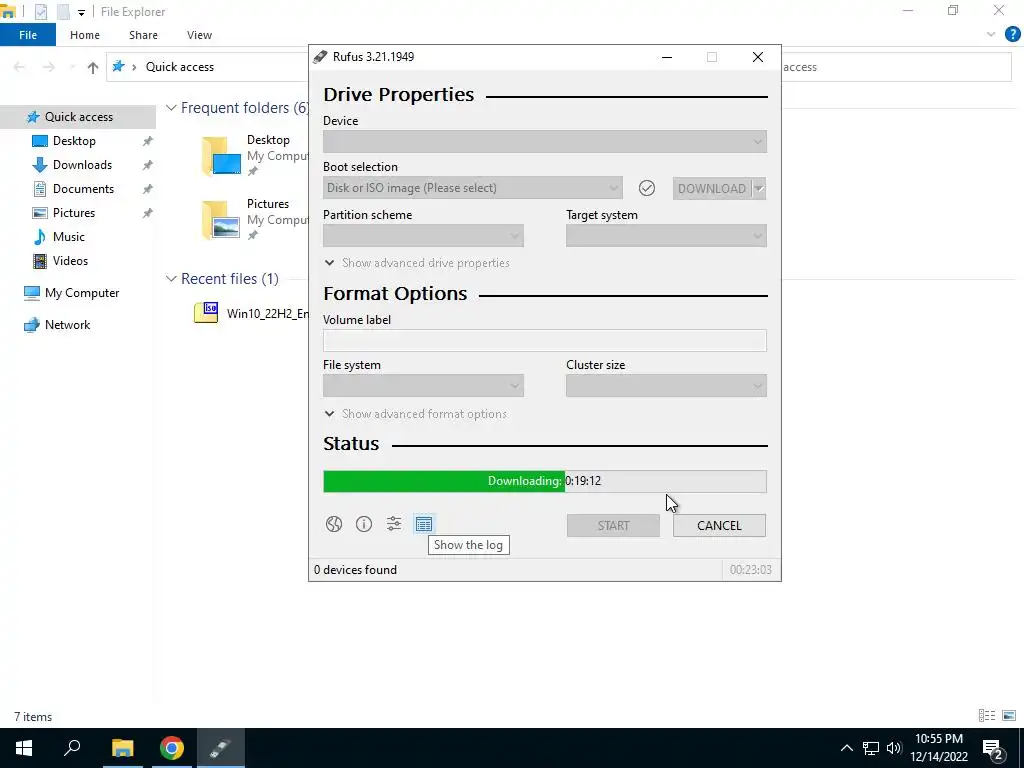Viewport: 1024px width, 768px height.
Task: Open Documents in the navigation pane
Action: [83, 189]
